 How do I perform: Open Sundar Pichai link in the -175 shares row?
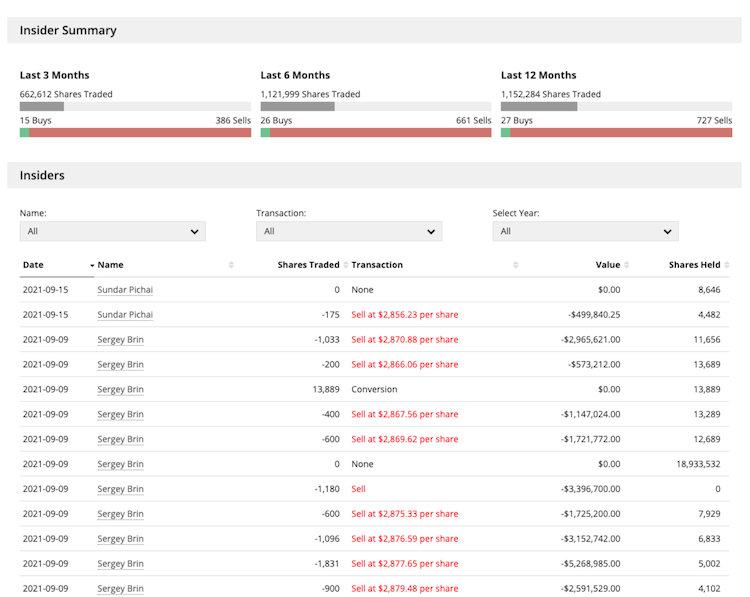coord(125,315)
